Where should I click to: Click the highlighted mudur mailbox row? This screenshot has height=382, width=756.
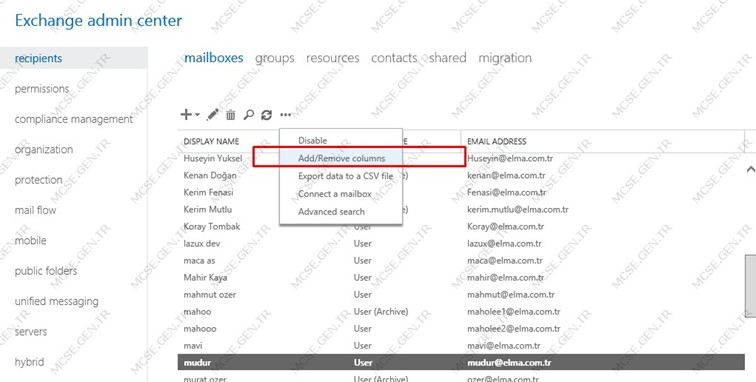[x=461, y=362]
